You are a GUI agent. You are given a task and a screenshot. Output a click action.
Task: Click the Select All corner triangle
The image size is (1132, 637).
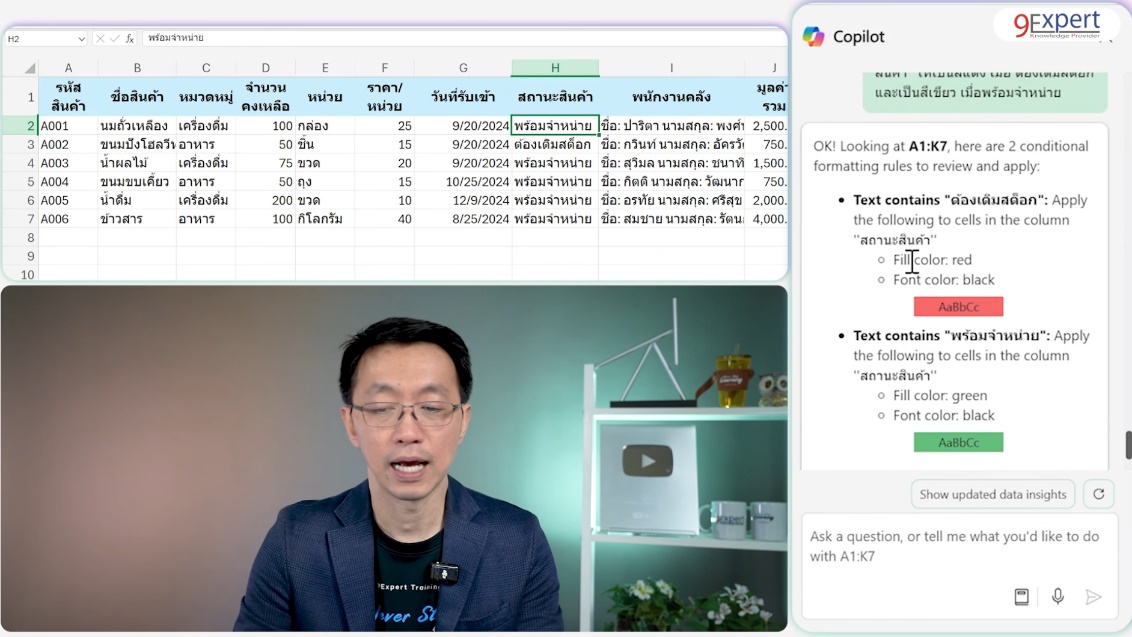(30, 68)
